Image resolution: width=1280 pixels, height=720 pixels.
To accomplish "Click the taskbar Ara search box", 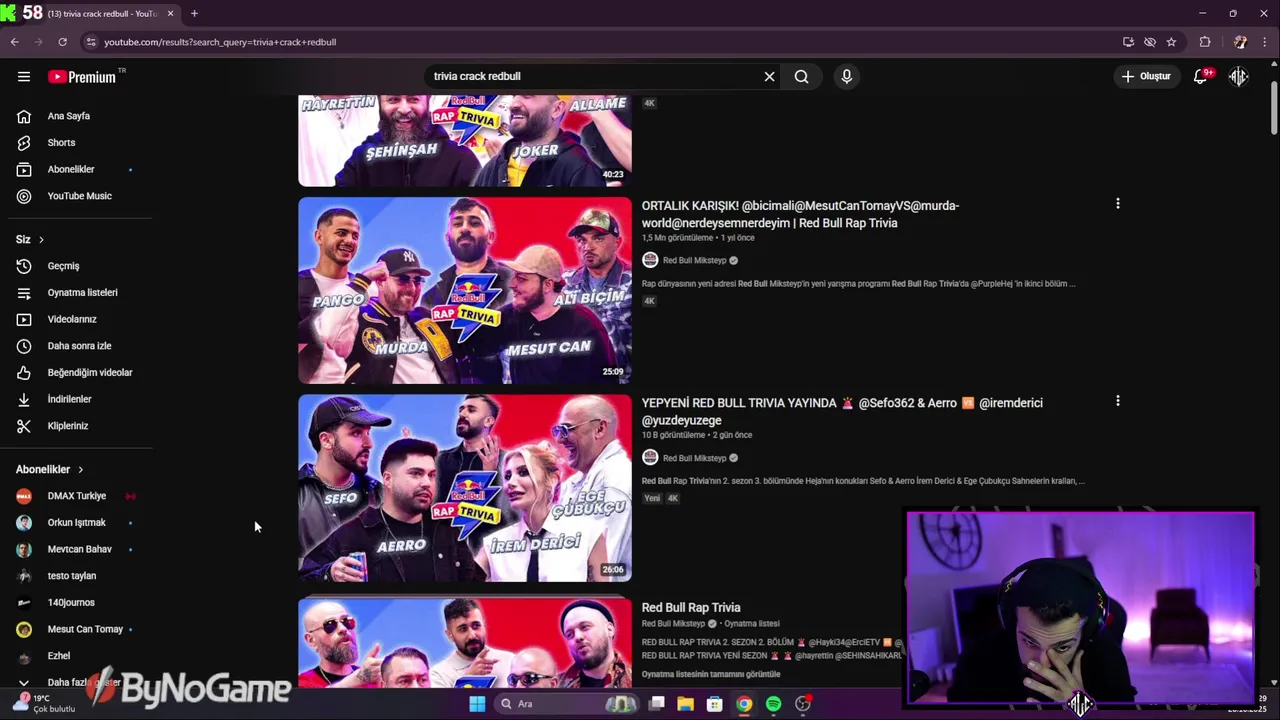I will click(567, 704).
